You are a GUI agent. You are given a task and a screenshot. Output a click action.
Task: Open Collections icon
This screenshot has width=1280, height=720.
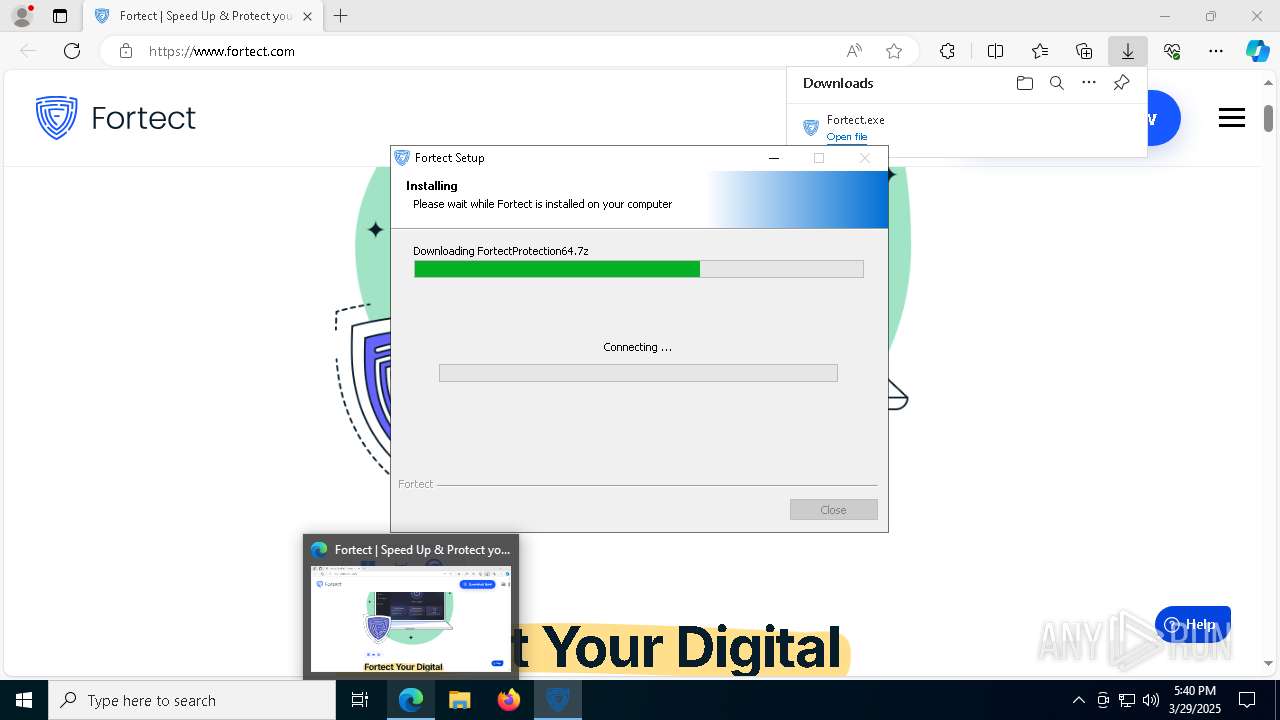tap(1084, 51)
